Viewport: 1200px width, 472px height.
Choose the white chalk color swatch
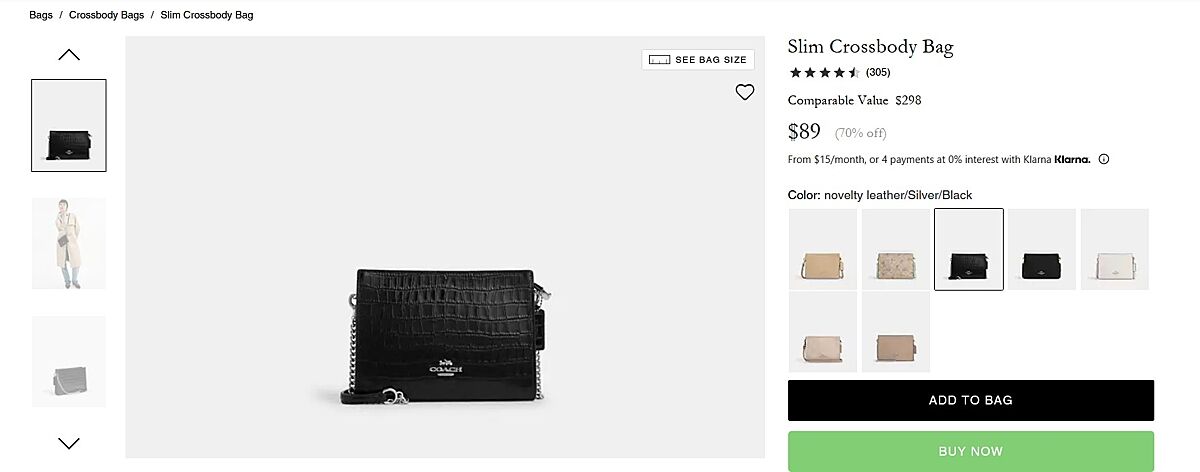(1115, 249)
